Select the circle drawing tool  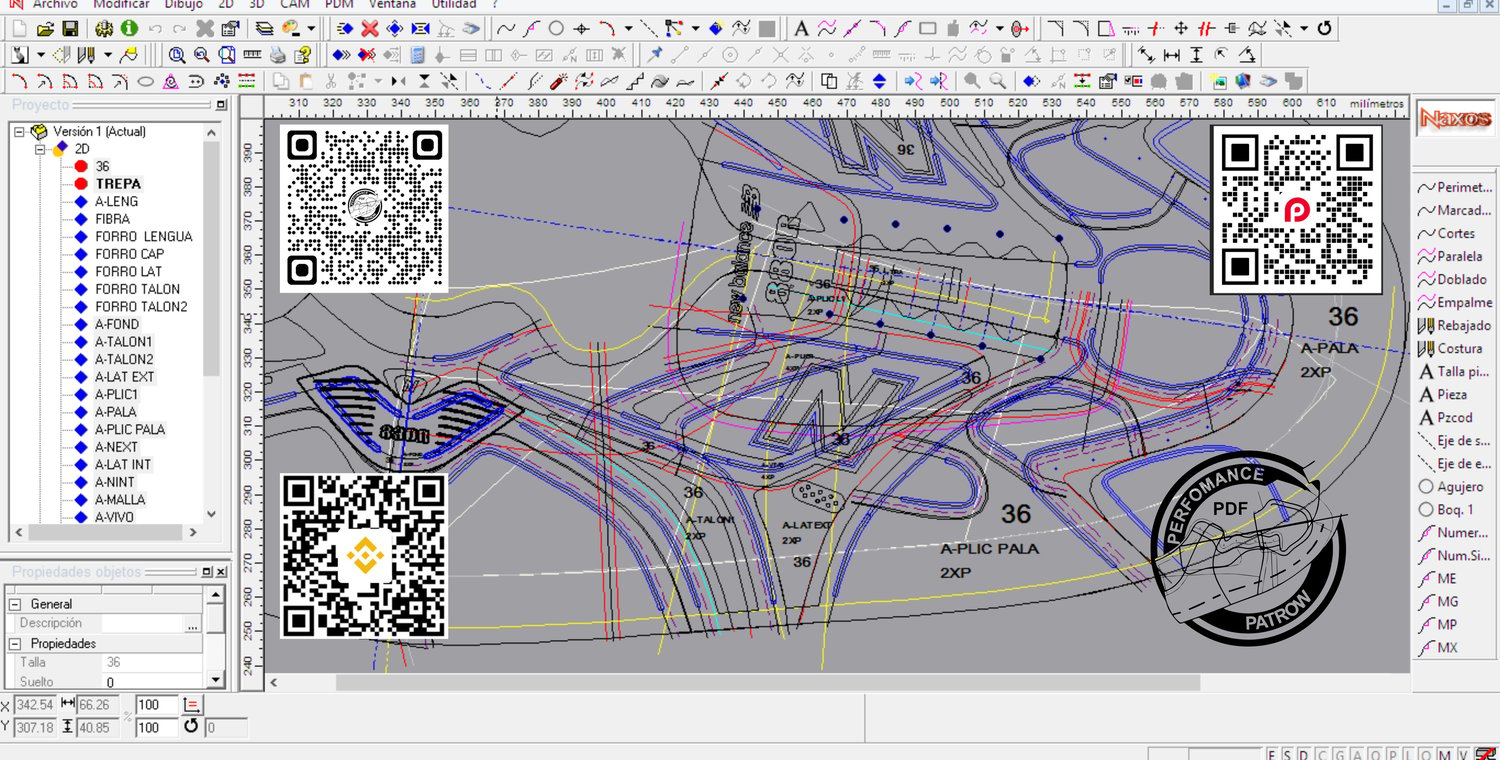coord(556,28)
